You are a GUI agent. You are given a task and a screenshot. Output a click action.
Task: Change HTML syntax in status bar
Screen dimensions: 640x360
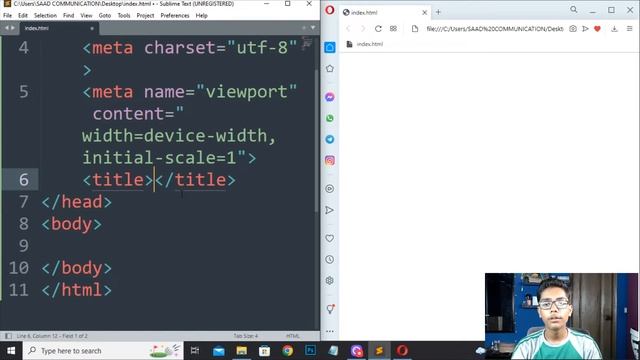[293, 336]
